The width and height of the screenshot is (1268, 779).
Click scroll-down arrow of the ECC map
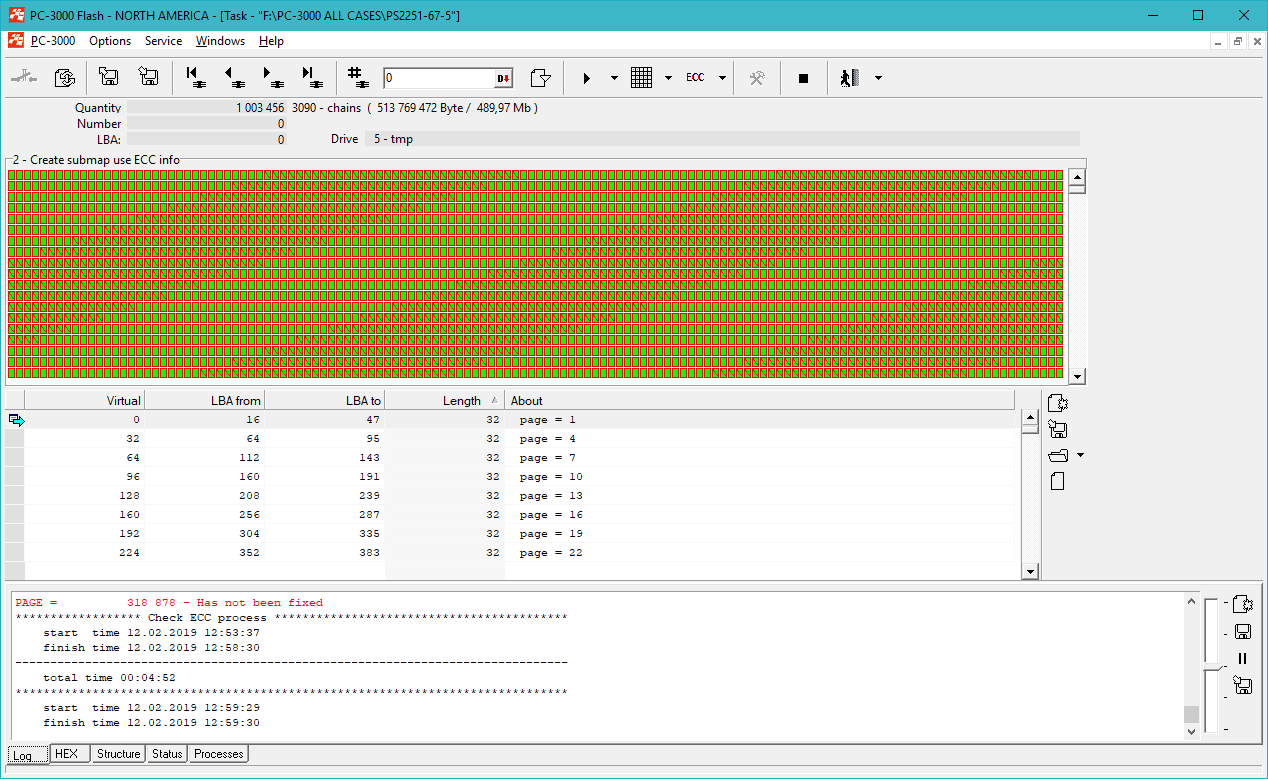[x=1077, y=377]
